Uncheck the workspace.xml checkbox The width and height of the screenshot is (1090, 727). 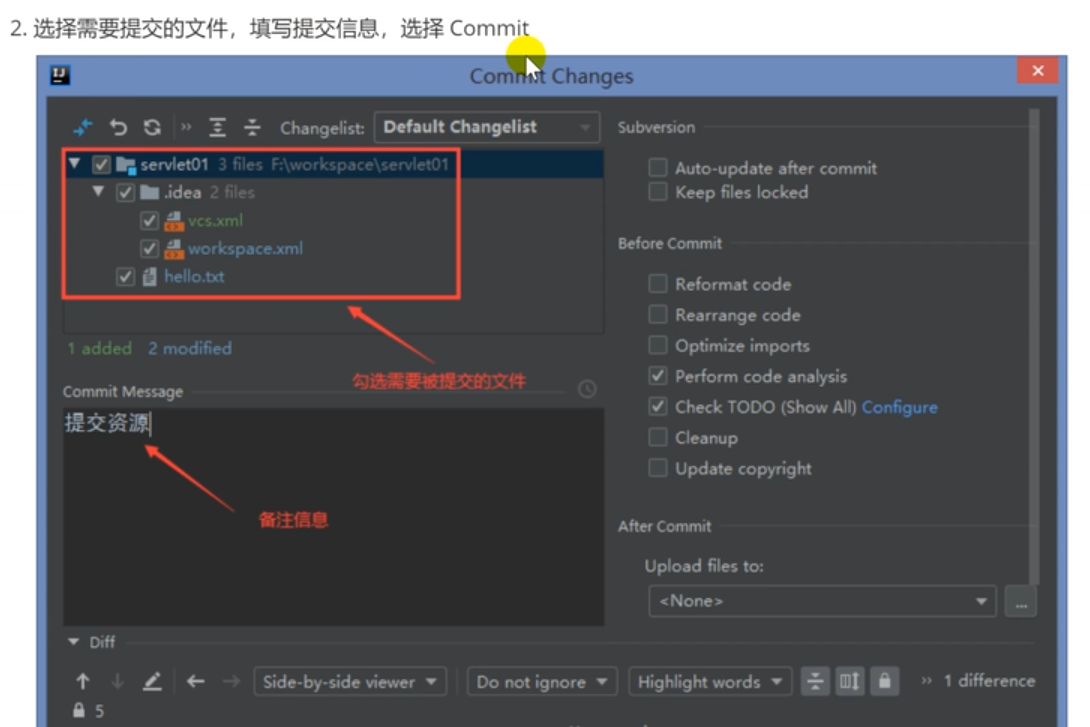click(149, 249)
